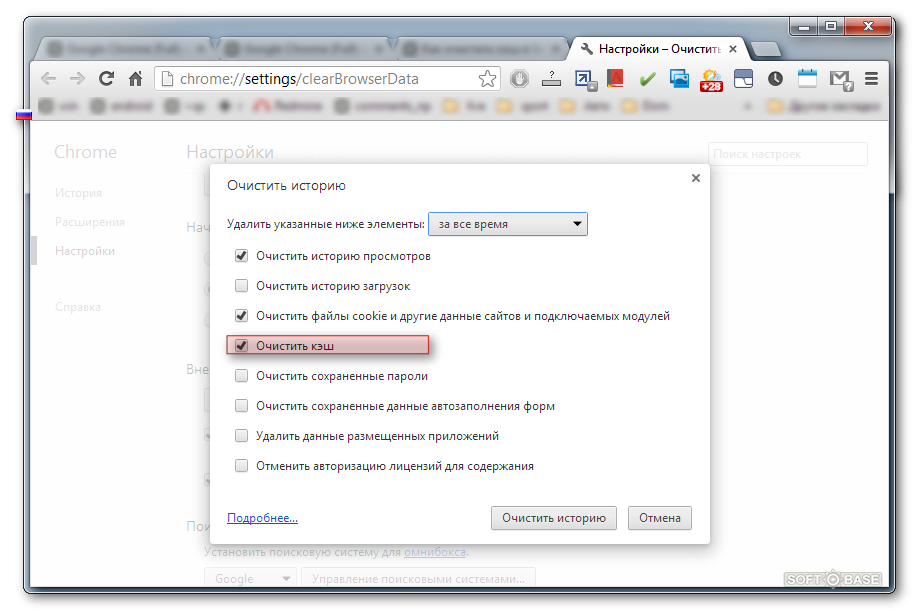
Task: Check Отменить авторизацию лицензий для содержания
Action: tap(241, 465)
